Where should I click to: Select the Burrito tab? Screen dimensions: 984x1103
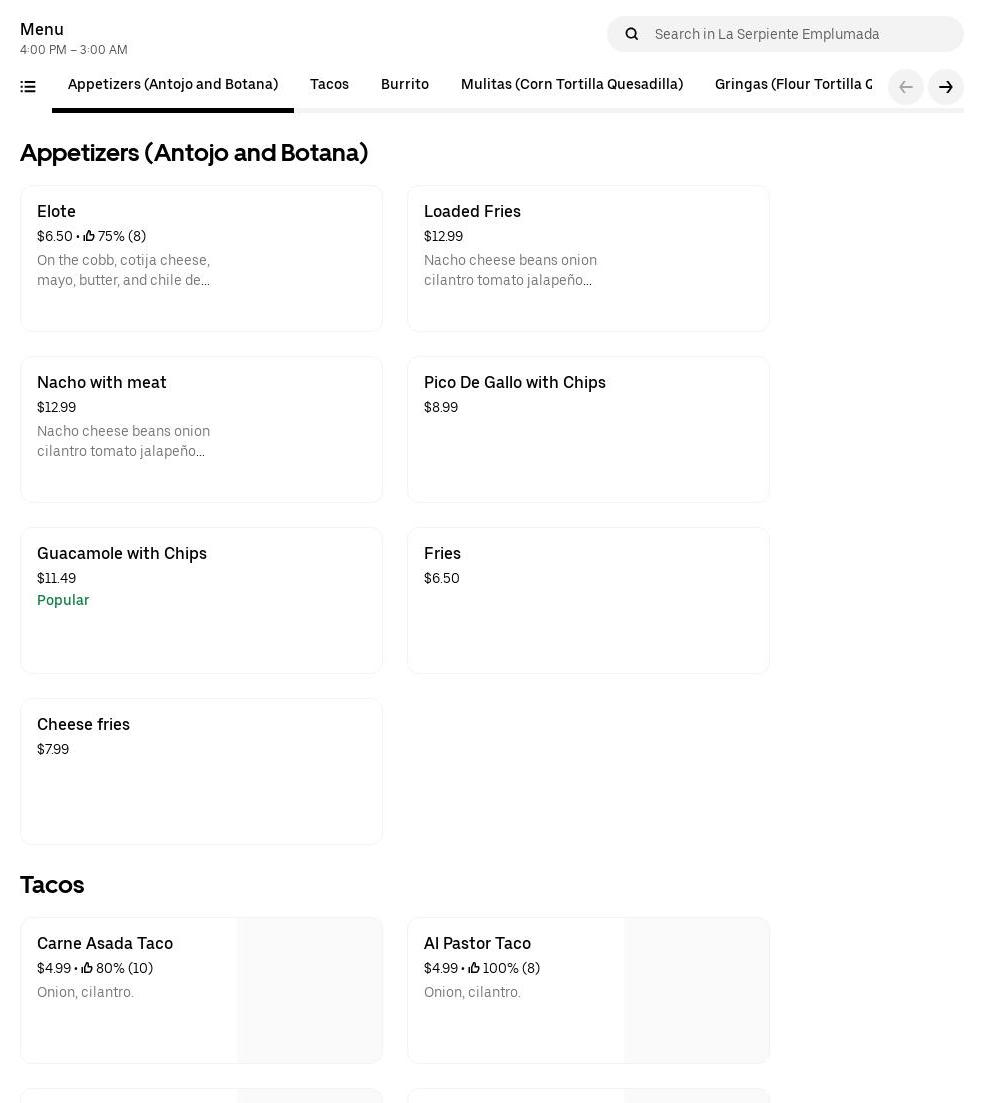point(404,85)
